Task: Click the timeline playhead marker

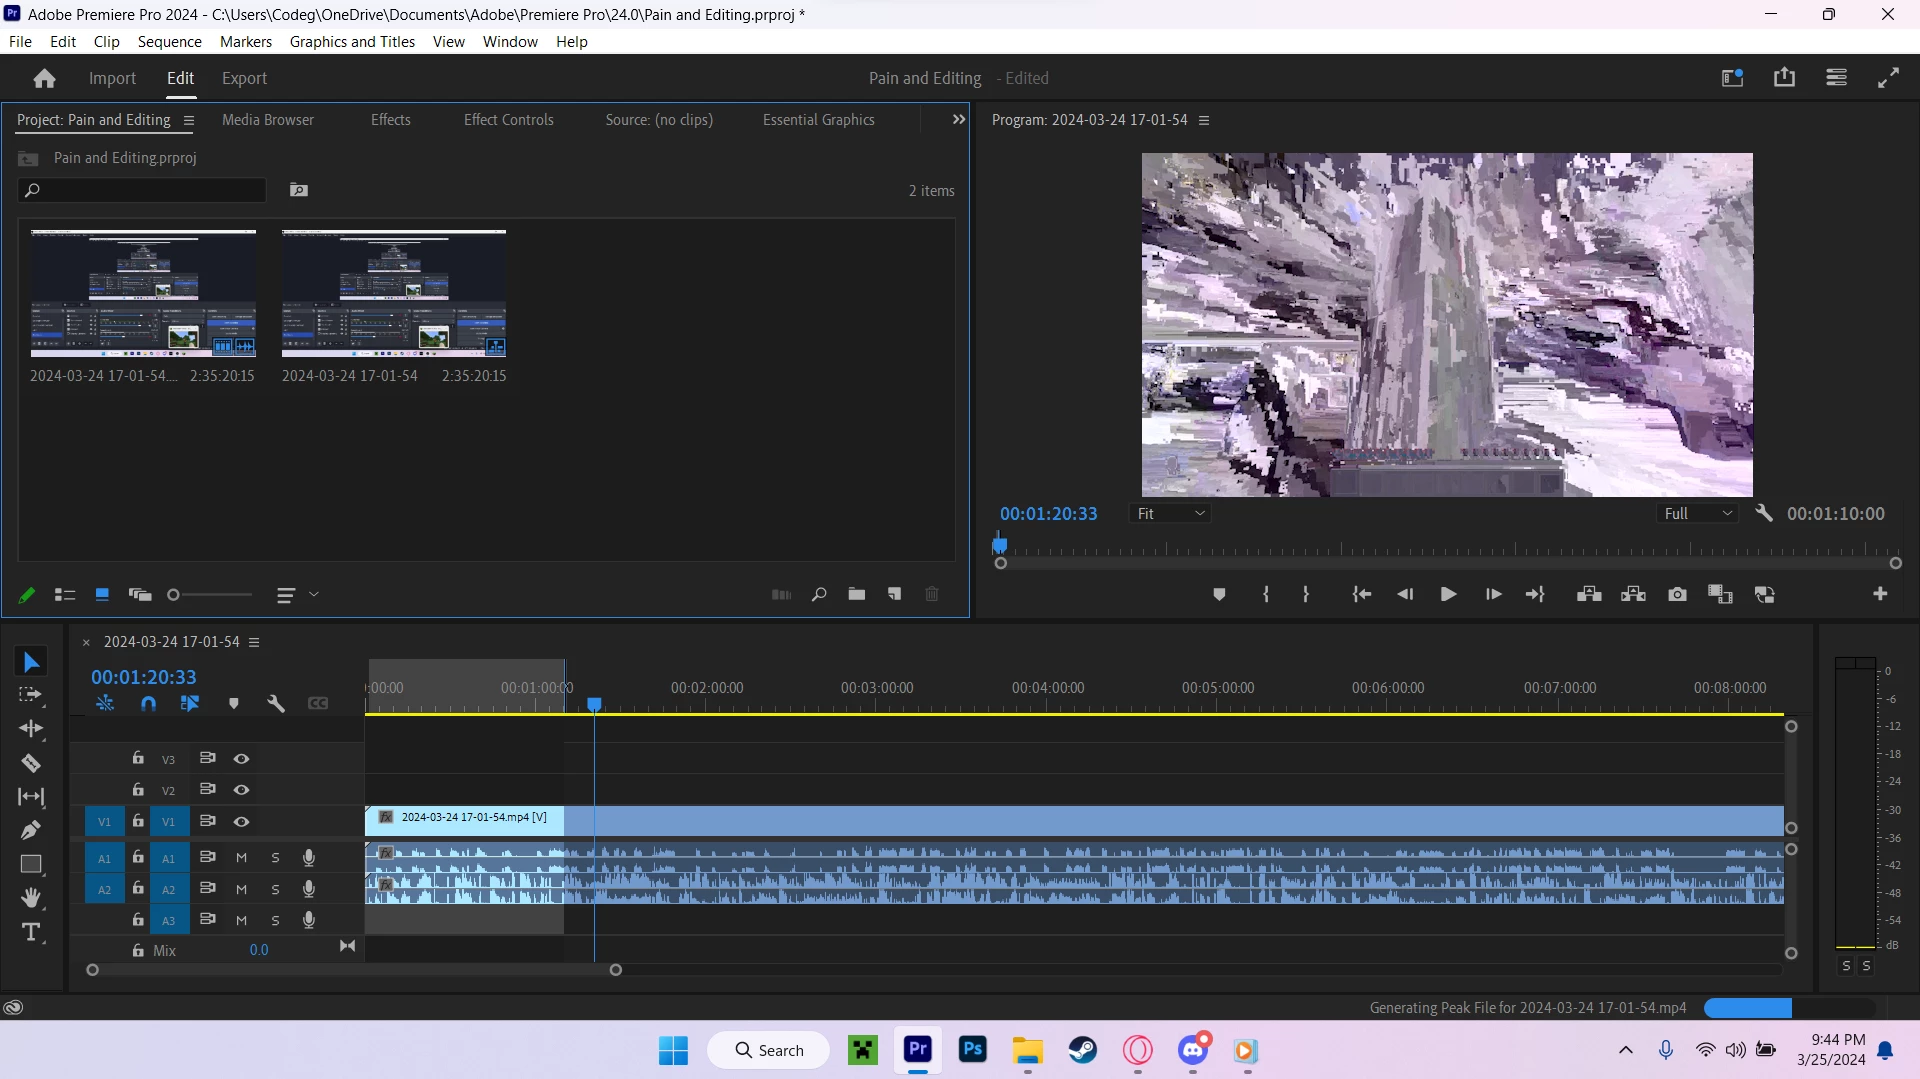Action: 594,705
